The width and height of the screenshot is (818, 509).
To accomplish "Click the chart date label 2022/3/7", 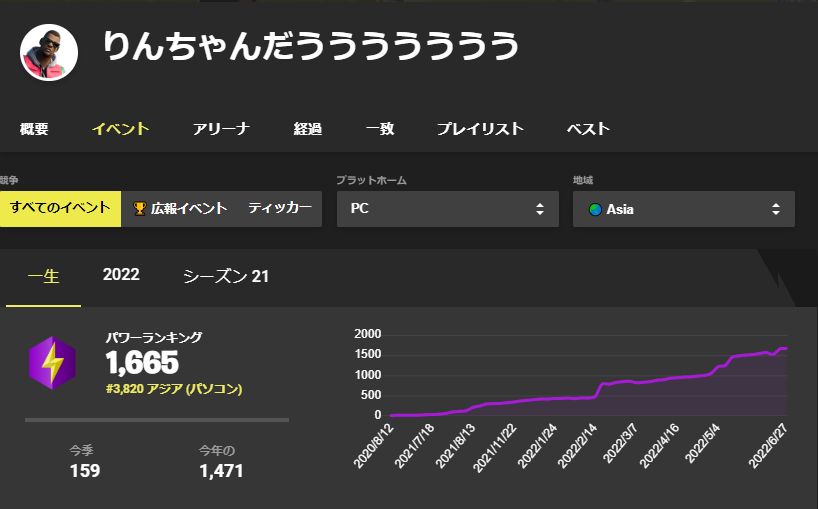I will point(620,443).
